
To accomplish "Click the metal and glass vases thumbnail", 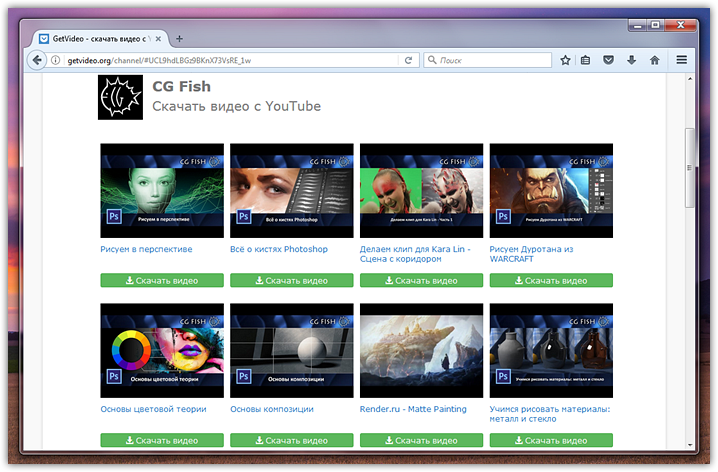I will [x=551, y=350].
